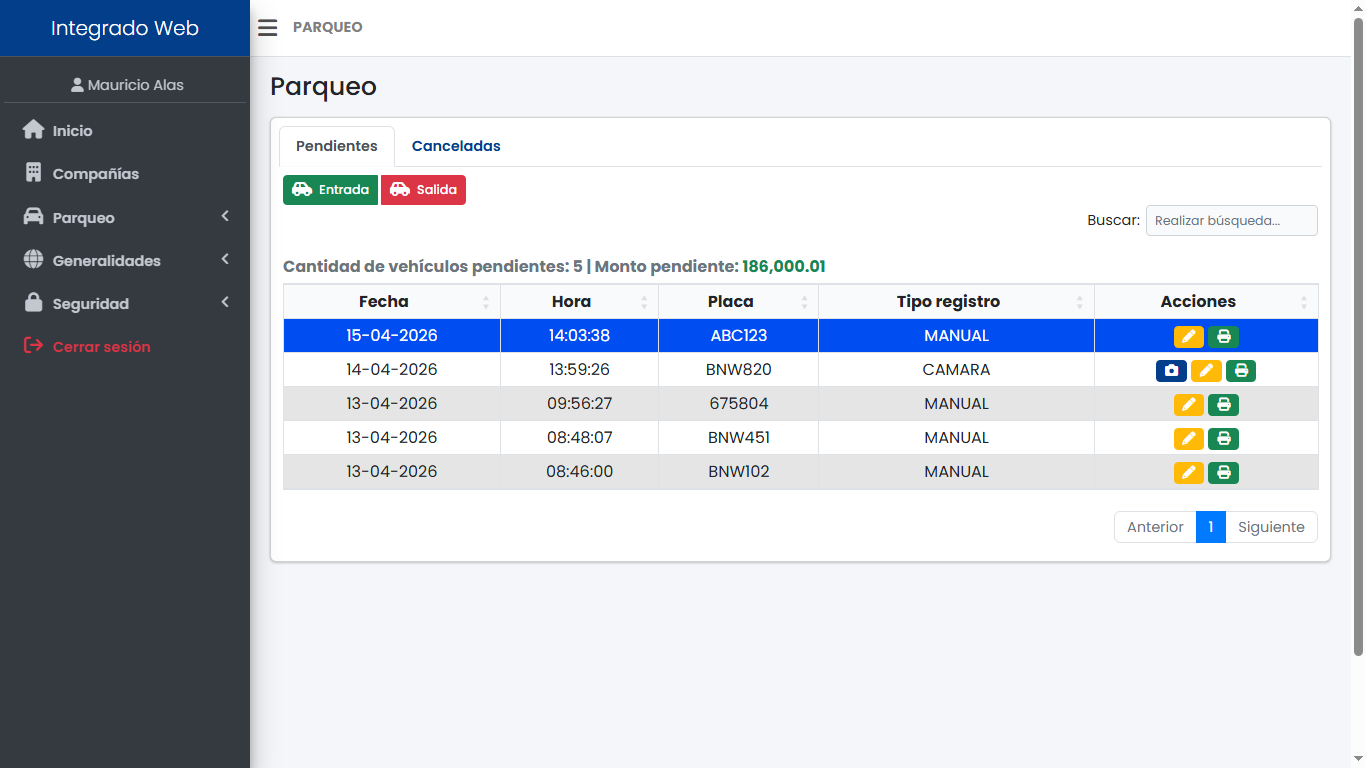Open the sidebar hamburger menu

point(267,27)
